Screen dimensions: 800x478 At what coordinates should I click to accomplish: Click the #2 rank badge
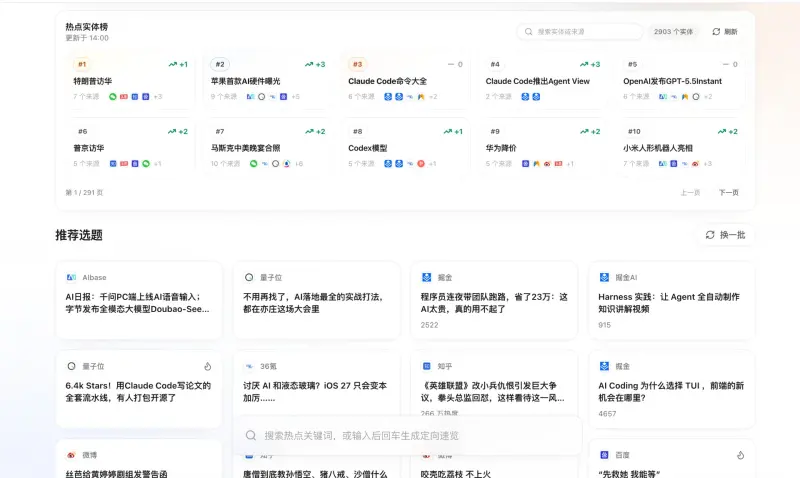pos(220,64)
